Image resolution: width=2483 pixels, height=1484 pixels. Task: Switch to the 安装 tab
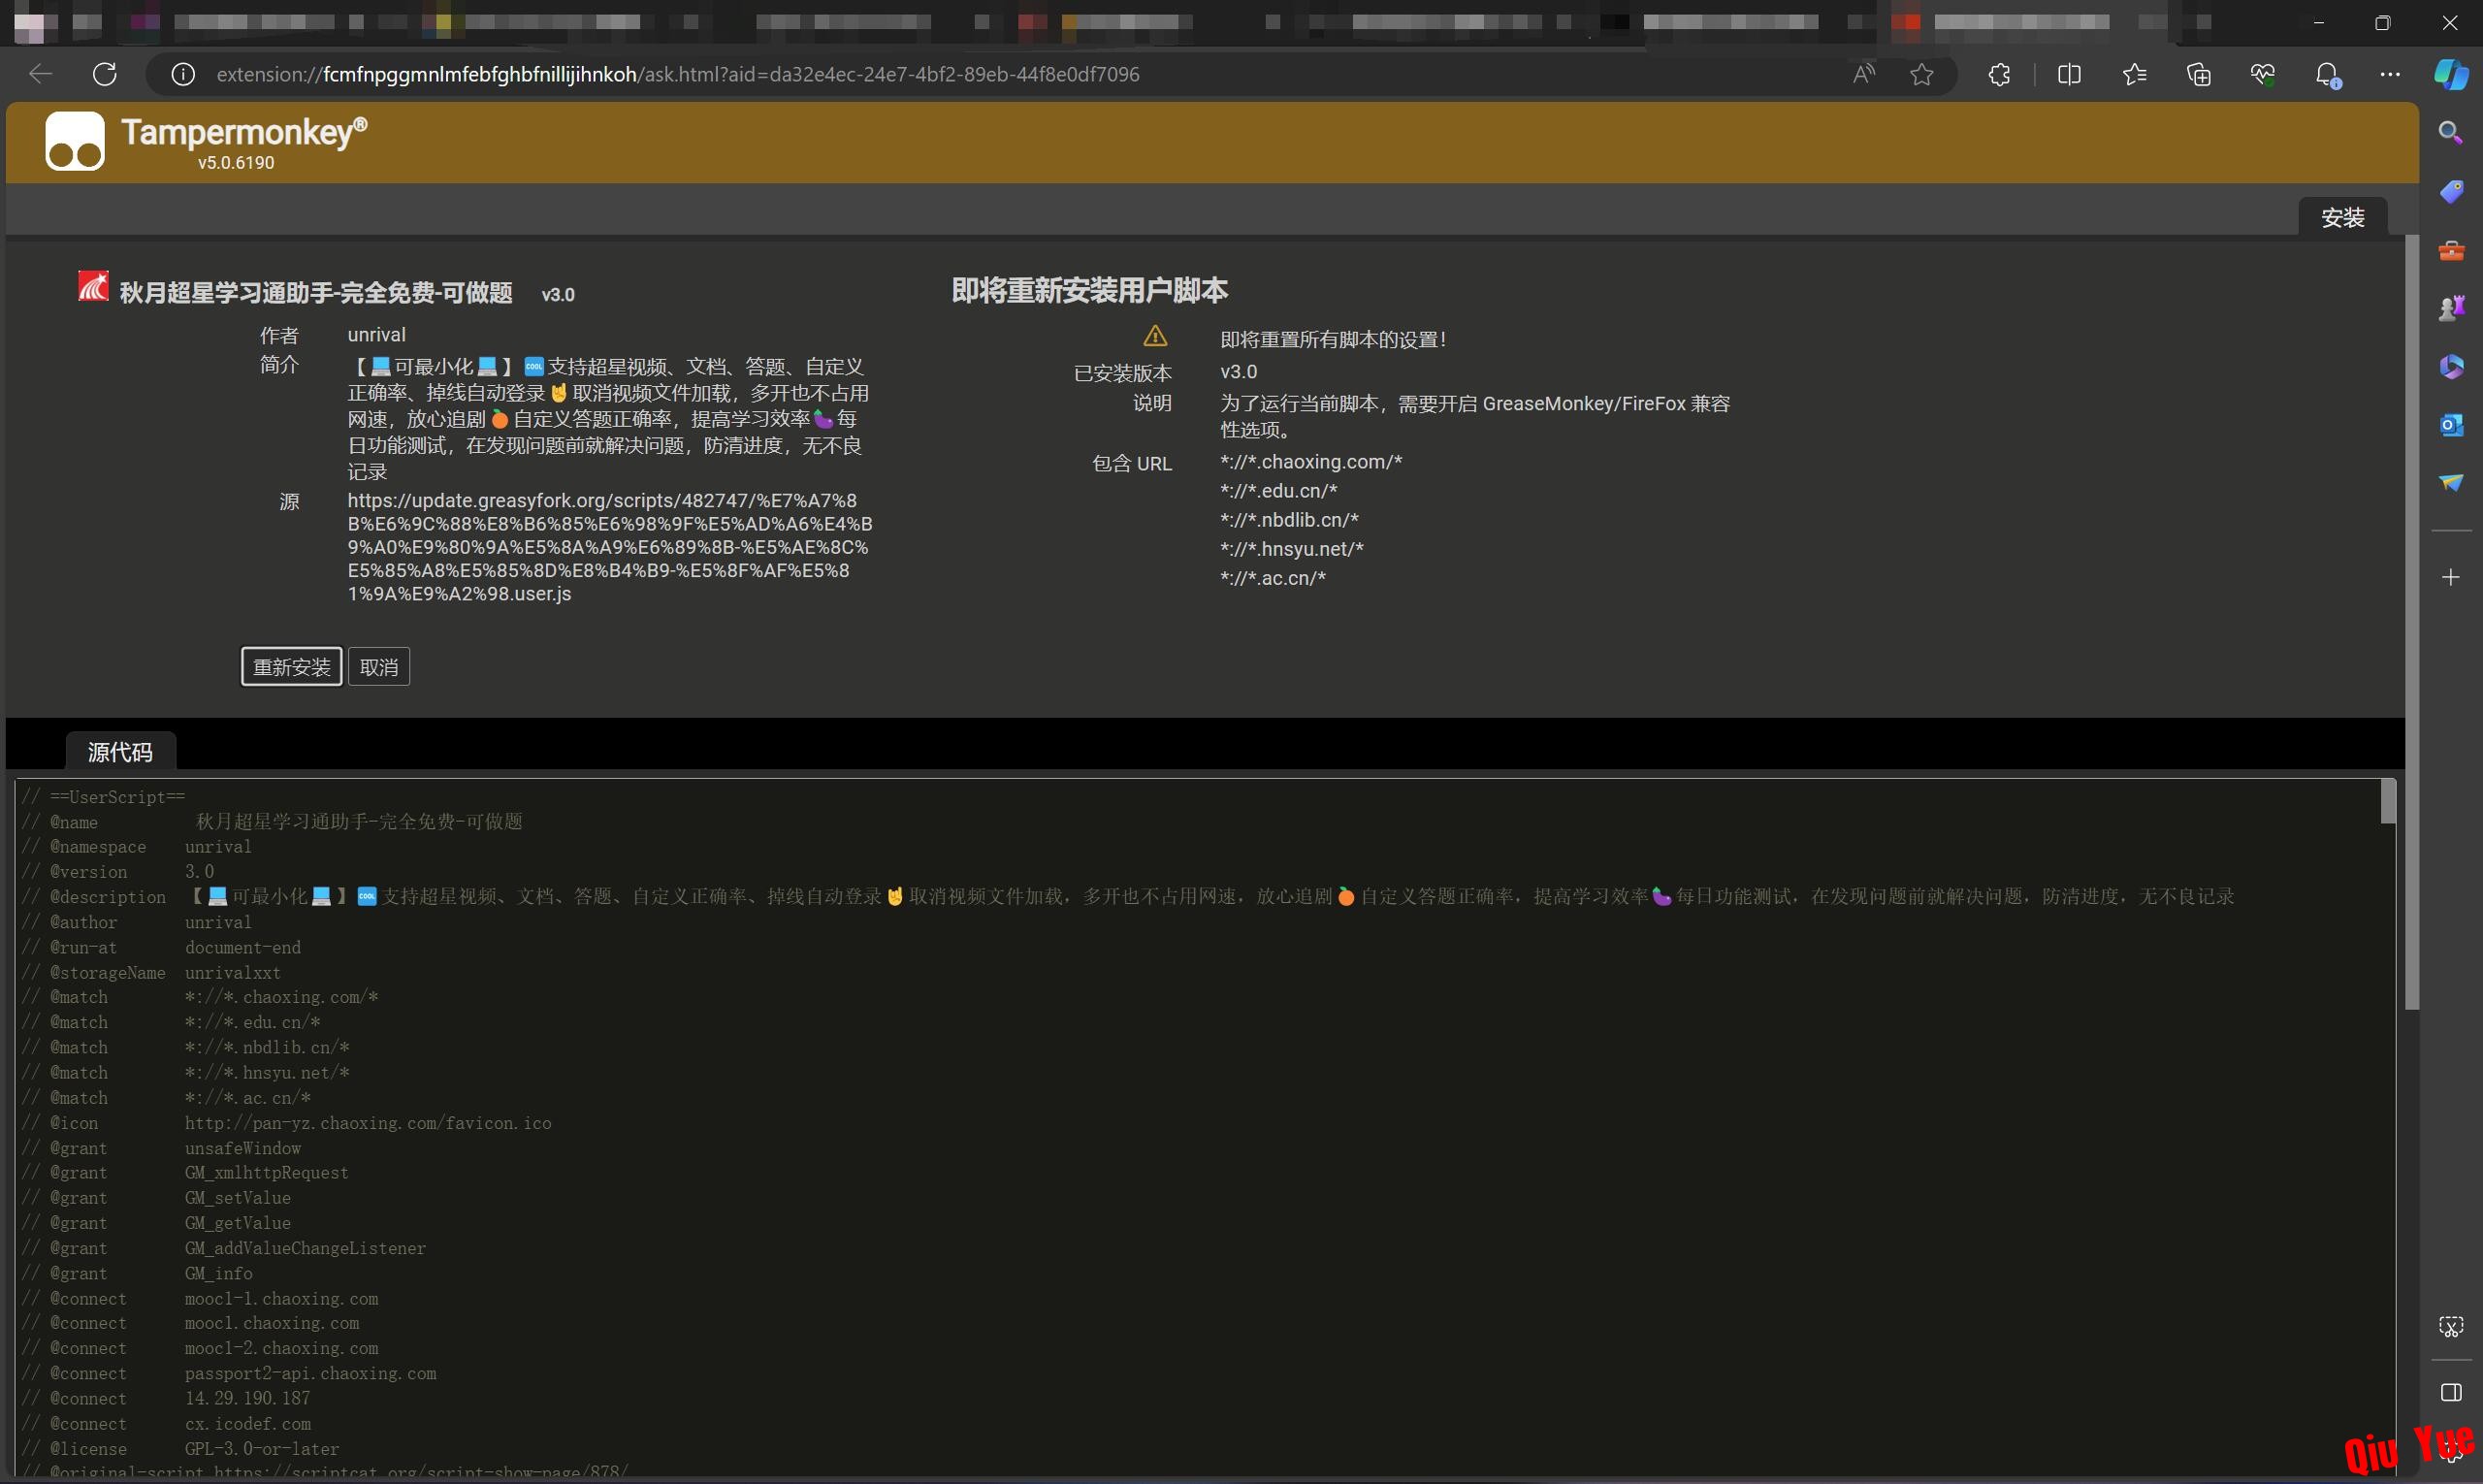coord(2342,217)
